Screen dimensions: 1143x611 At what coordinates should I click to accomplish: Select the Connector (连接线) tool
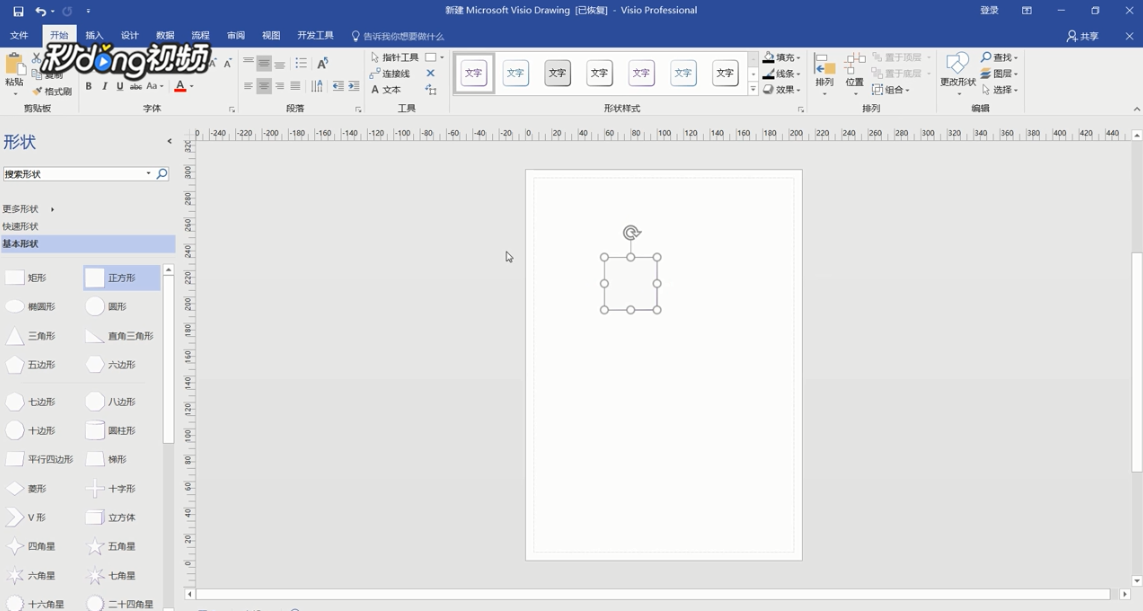pos(390,74)
